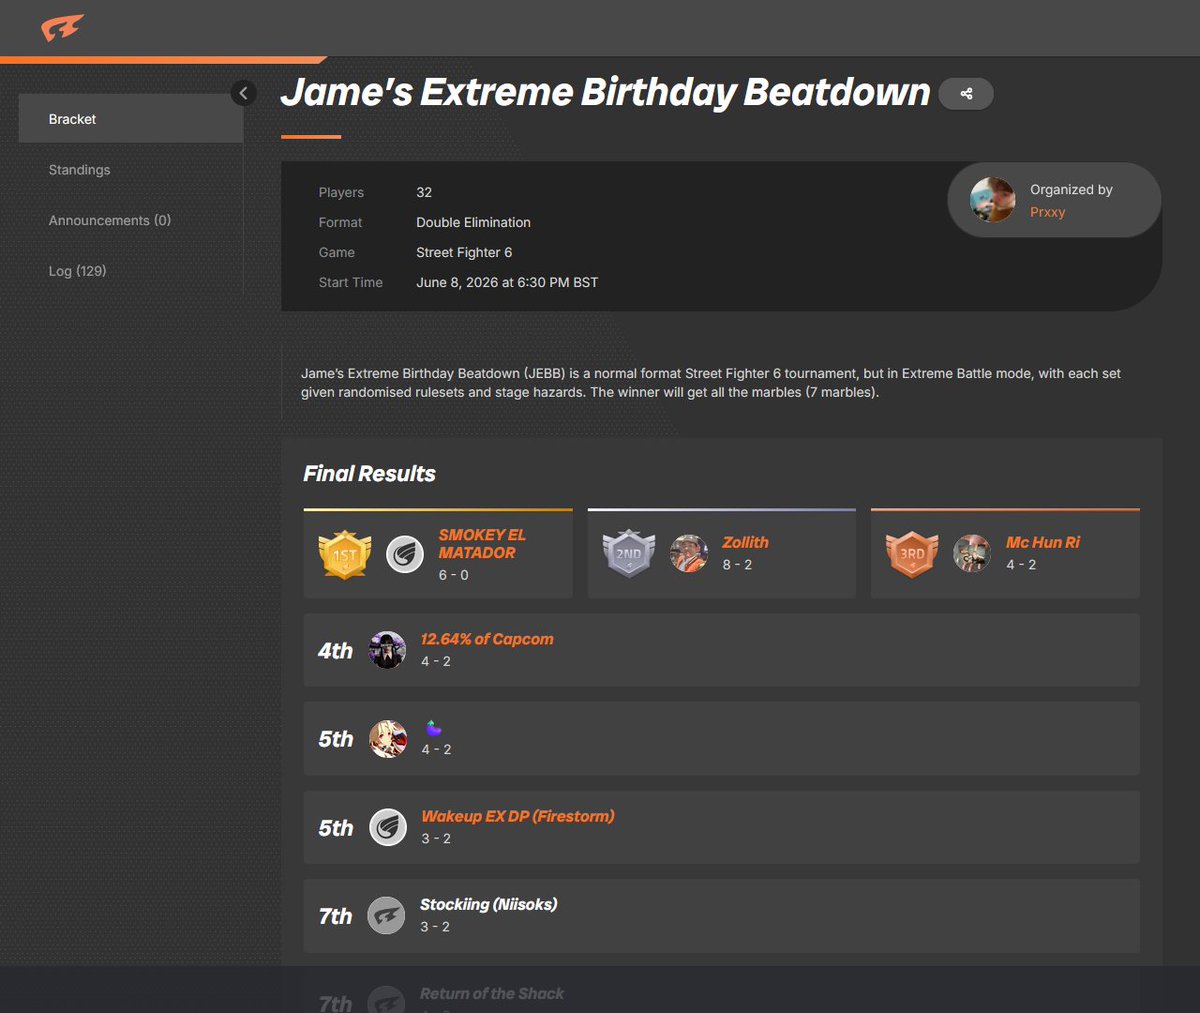Click the 4th place label
The height and width of the screenshot is (1013, 1200).
335,651
